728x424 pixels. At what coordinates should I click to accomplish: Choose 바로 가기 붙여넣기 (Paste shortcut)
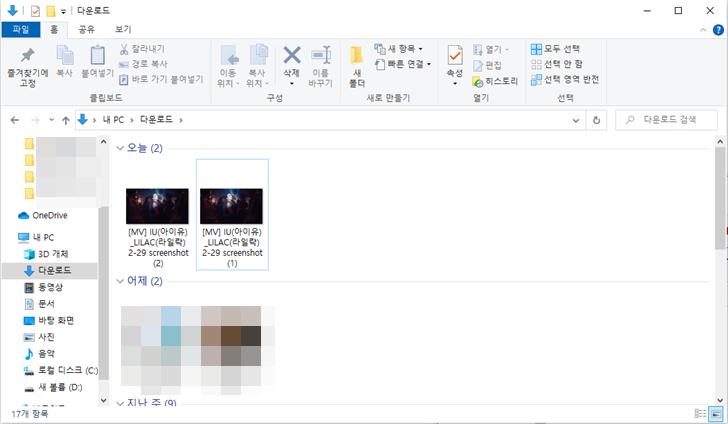[x=161, y=79]
